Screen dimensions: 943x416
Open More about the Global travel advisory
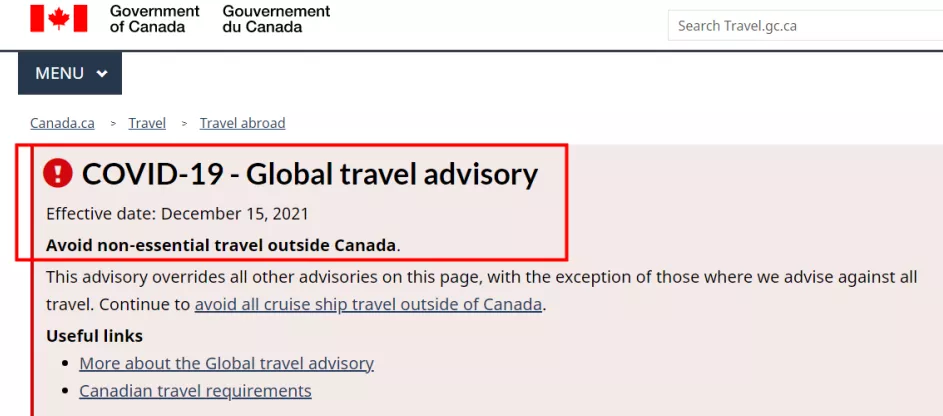pyautogui.click(x=227, y=364)
